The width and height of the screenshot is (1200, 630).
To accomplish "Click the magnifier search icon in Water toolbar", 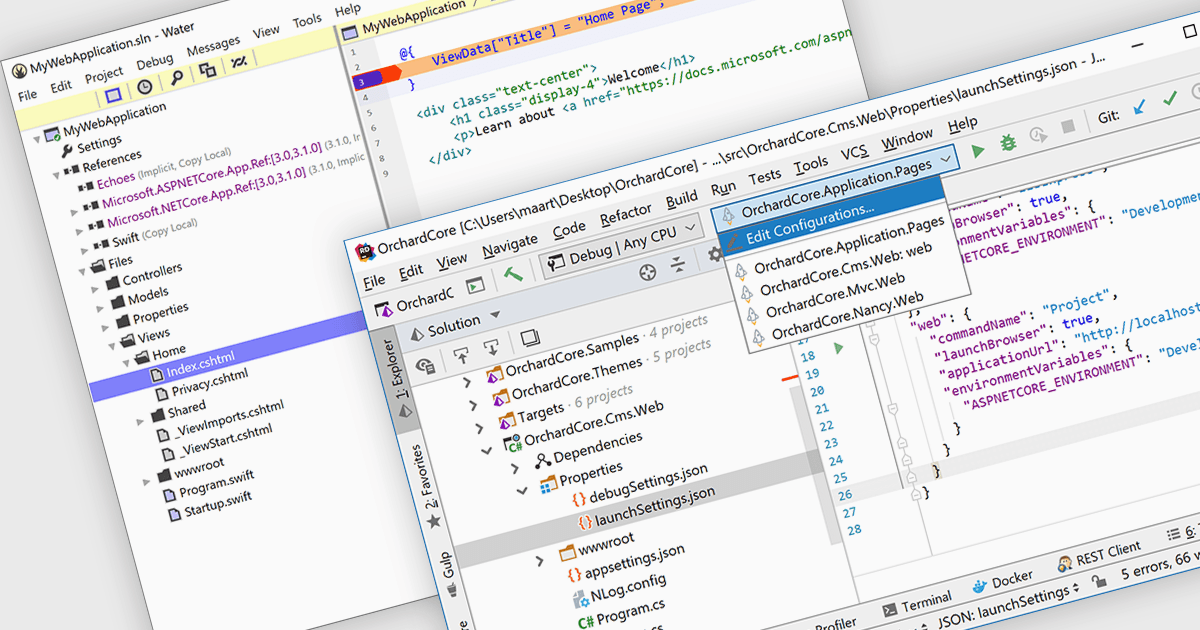I will tap(177, 80).
